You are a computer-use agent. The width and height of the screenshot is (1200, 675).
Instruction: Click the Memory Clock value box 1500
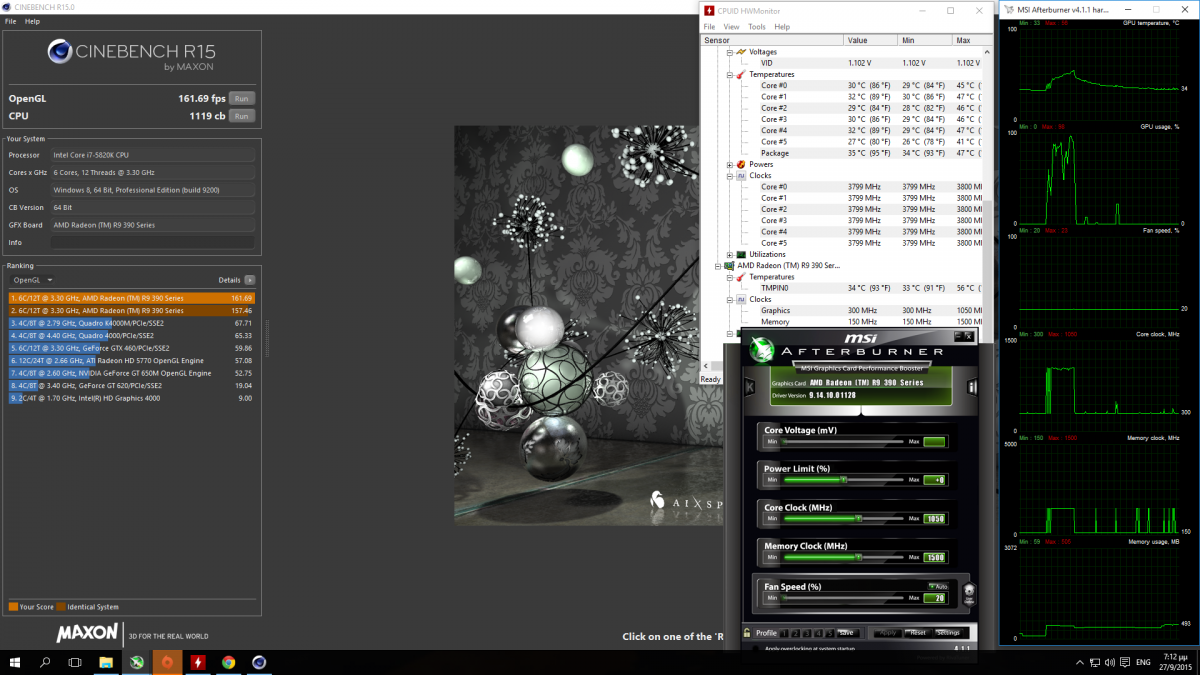pos(934,557)
